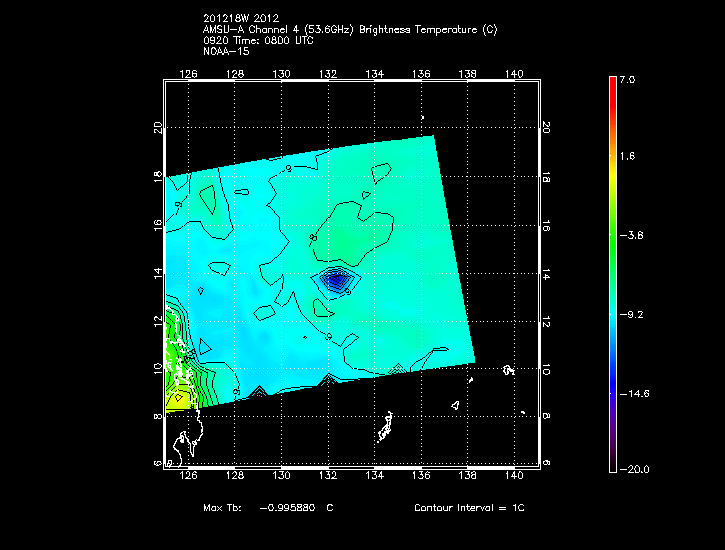Click the 'Contour Interval = 1C' label
This screenshot has width=725, height=550.
pos(469,507)
